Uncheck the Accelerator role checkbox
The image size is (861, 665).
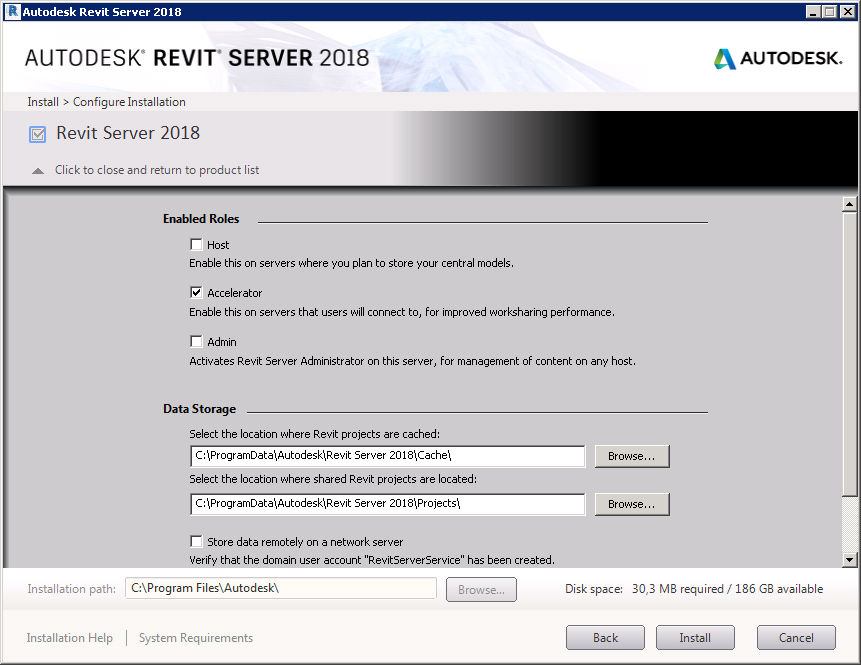point(196,292)
